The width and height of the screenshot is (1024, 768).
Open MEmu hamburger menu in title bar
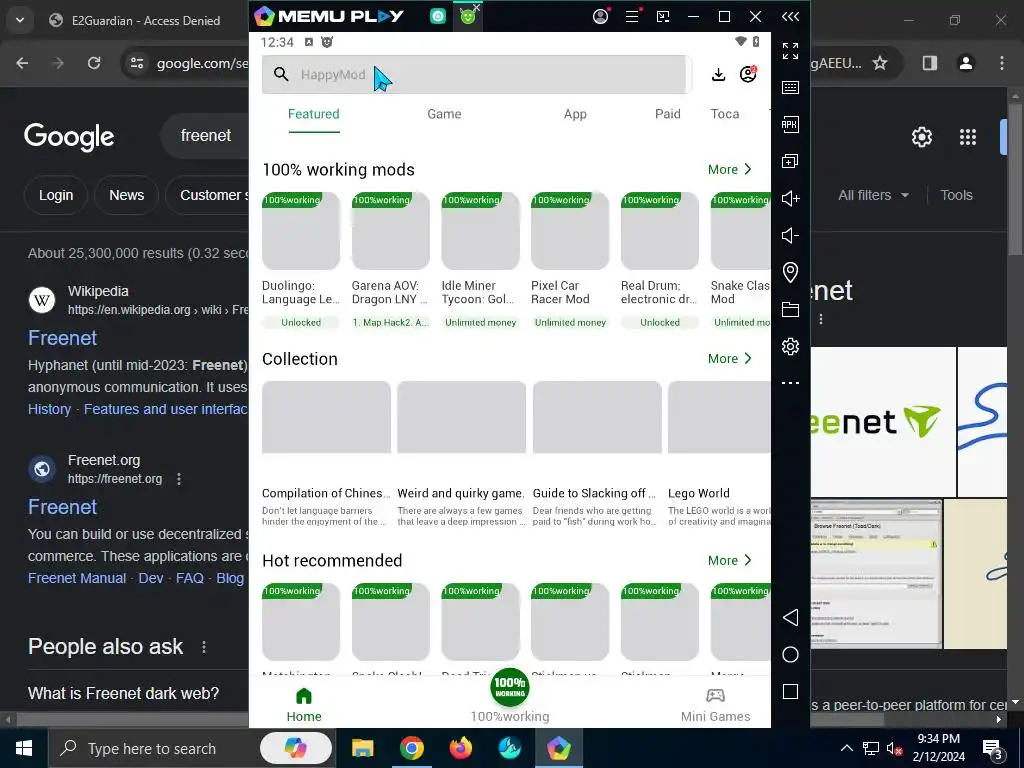[632, 16]
